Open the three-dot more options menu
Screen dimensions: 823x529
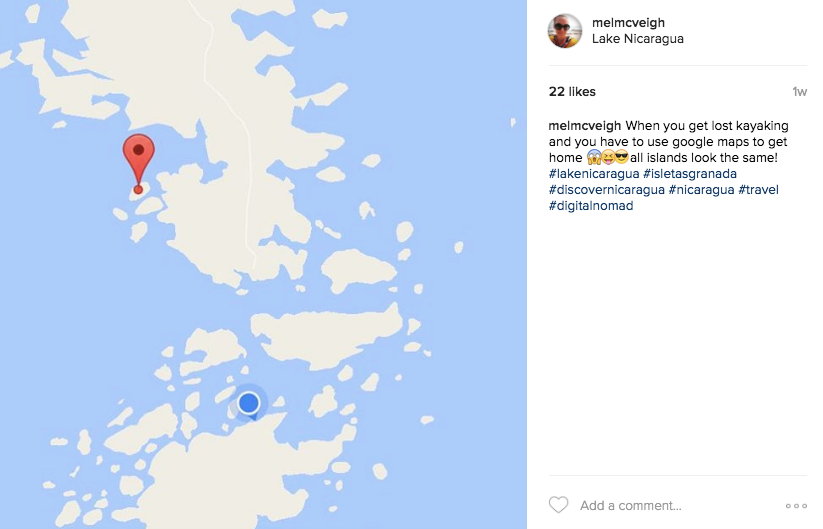coord(796,506)
